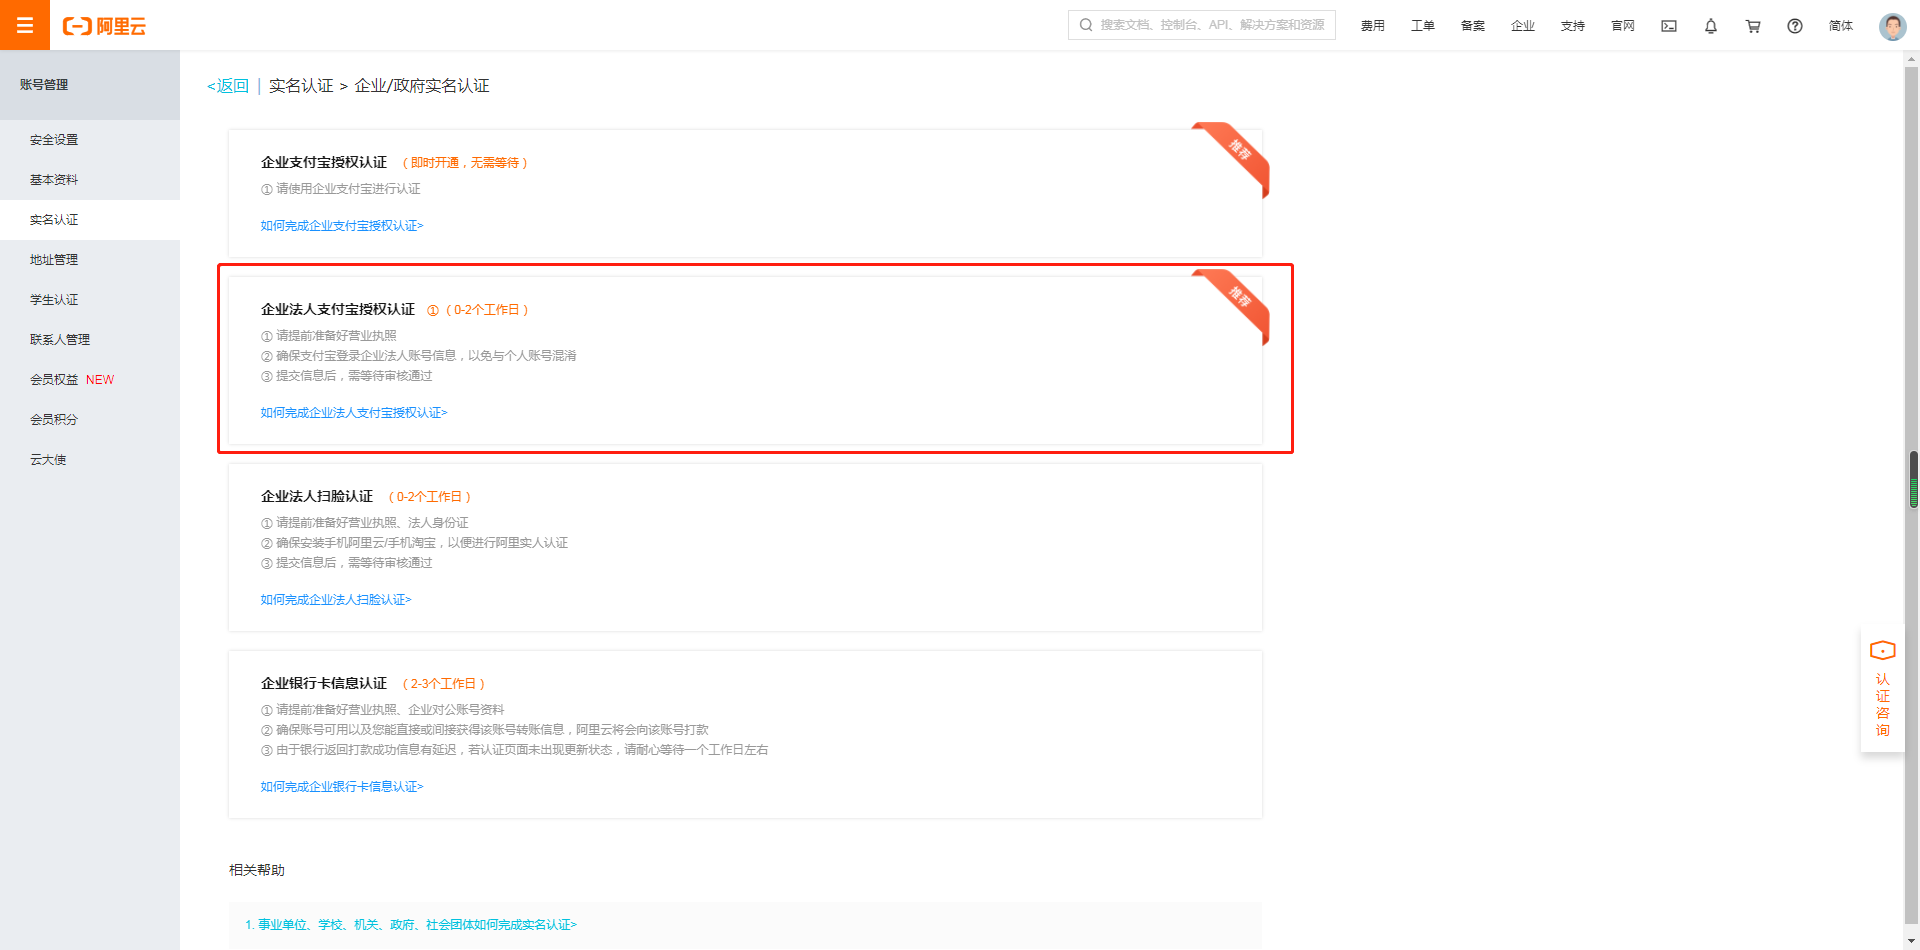Select 实名认证 in the sidebar
Image resolution: width=1920 pixels, height=950 pixels.
tap(90, 220)
